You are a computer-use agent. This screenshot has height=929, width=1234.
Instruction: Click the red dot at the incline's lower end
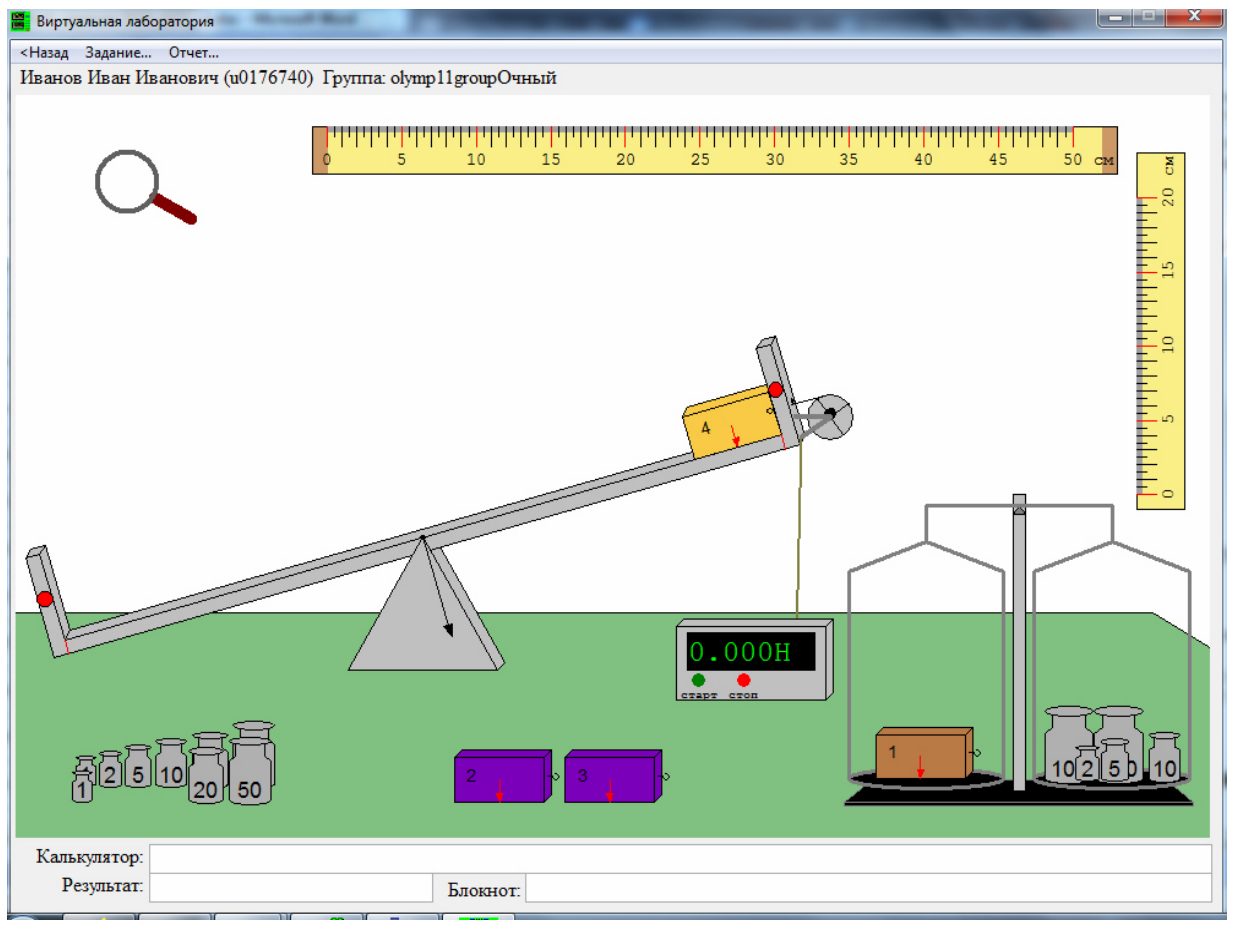[45, 599]
